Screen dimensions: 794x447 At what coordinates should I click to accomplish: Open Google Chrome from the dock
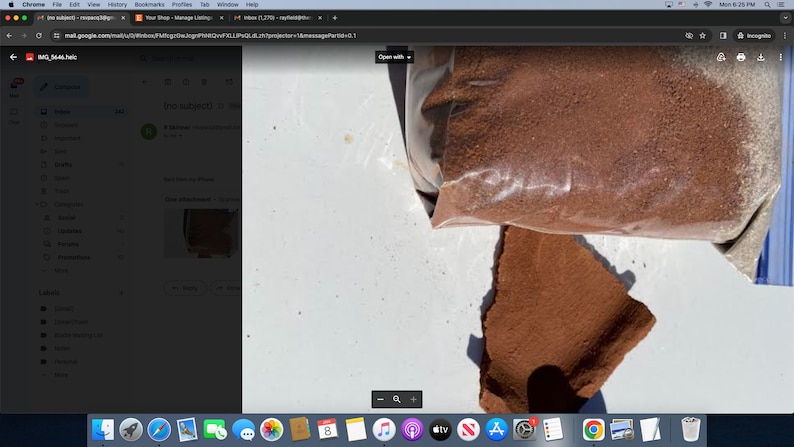tap(593, 430)
